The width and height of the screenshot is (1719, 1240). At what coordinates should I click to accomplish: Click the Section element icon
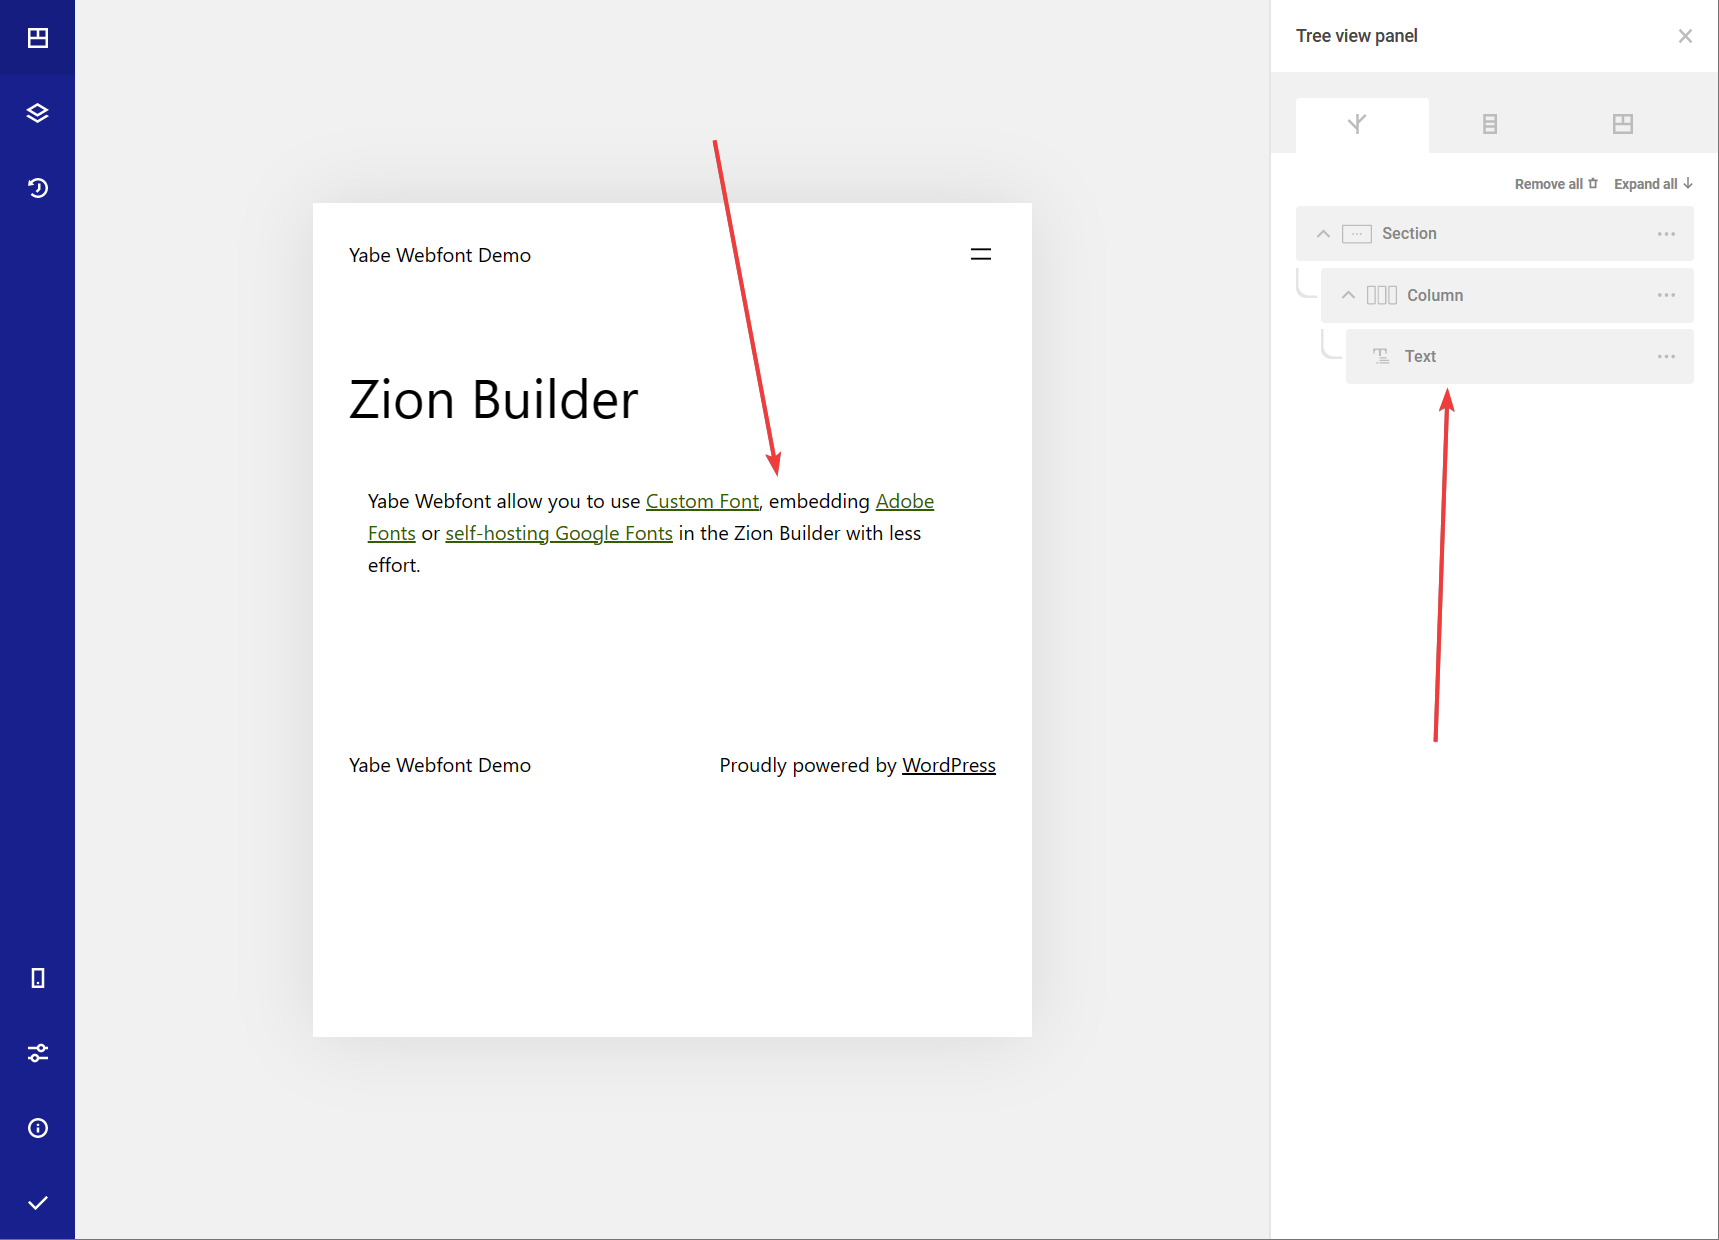1356,234
